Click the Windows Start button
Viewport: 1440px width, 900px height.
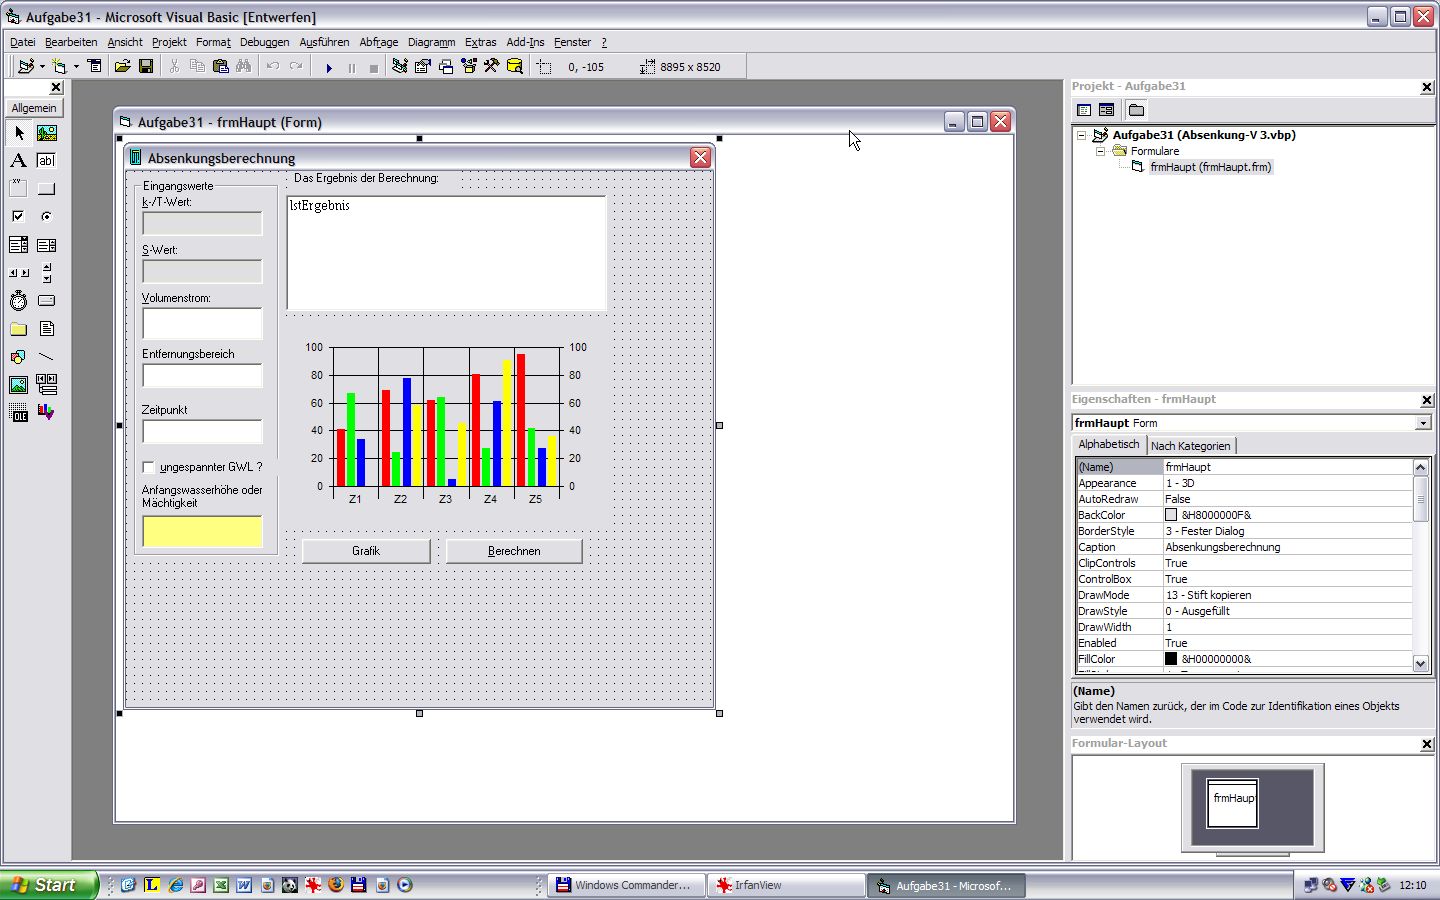48,885
